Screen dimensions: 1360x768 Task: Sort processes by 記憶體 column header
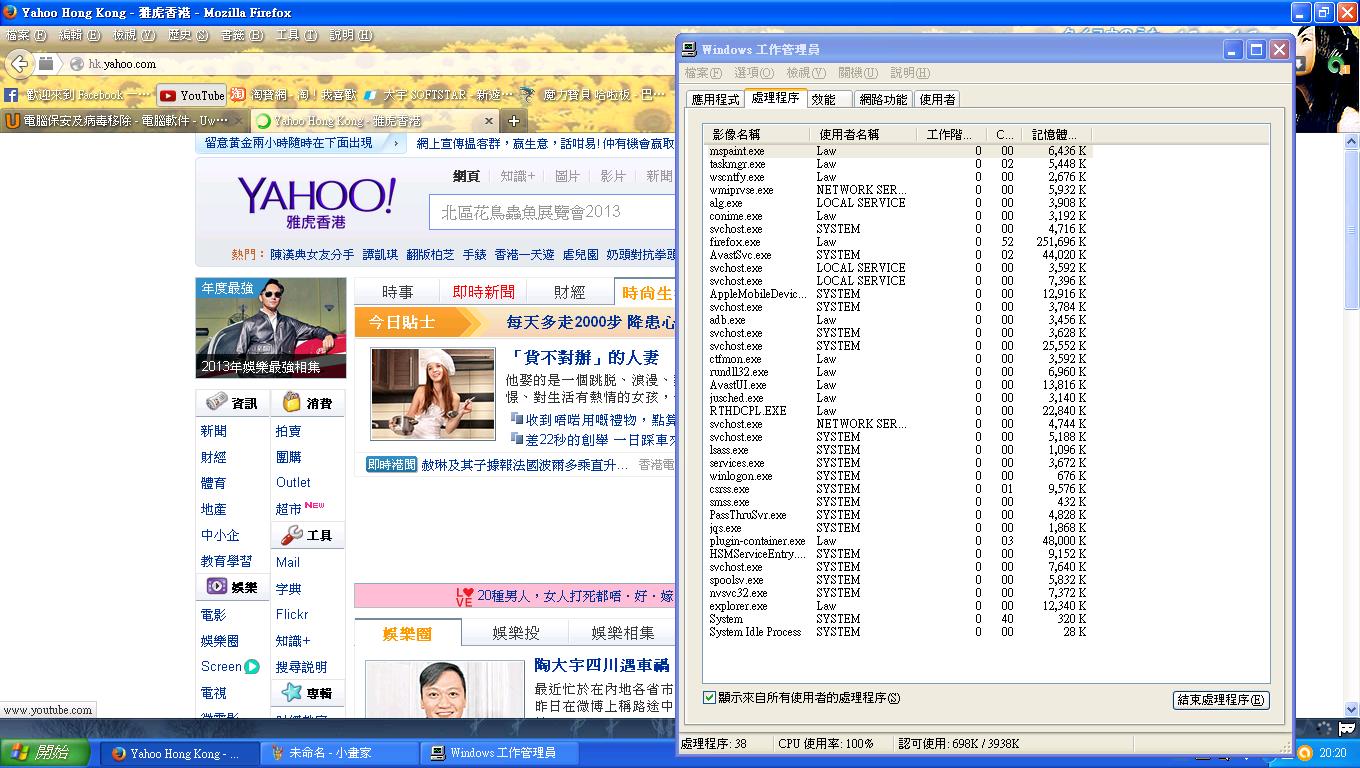[x=1057, y=134]
